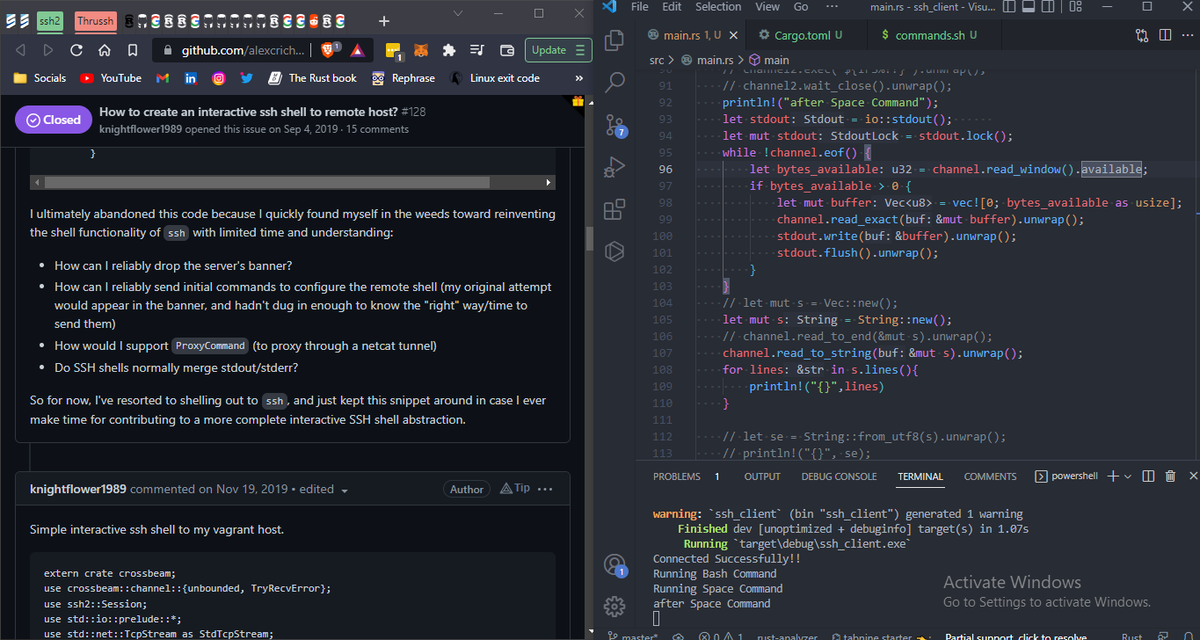This screenshot has height=640, width=1200.
Task: Open terminal launch profile dropdown arrow
Action: (x=1129, y=476)
